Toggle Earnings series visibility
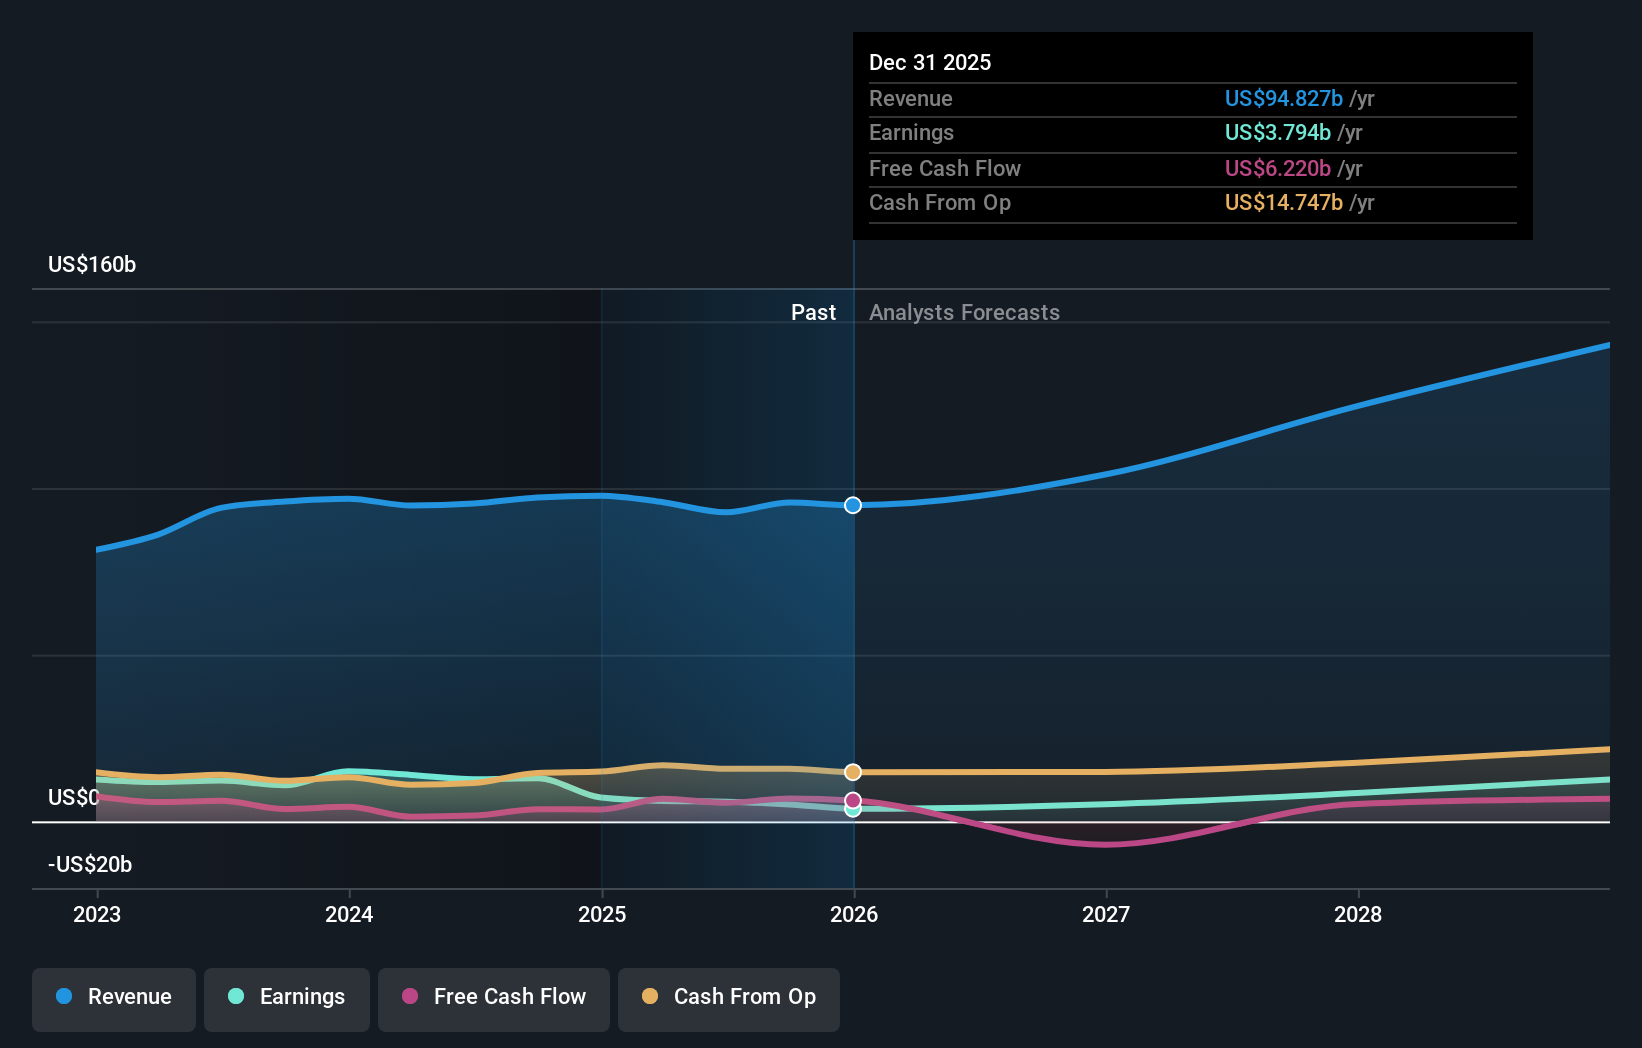The image size is (1642, 1048). [x=286, y=997]
